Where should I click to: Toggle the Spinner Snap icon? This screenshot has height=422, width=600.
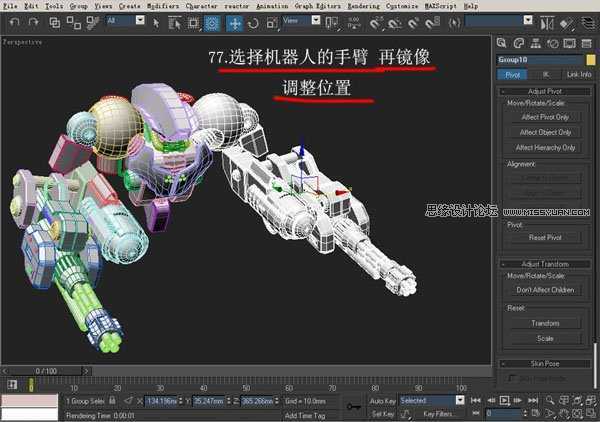point(432,23)
